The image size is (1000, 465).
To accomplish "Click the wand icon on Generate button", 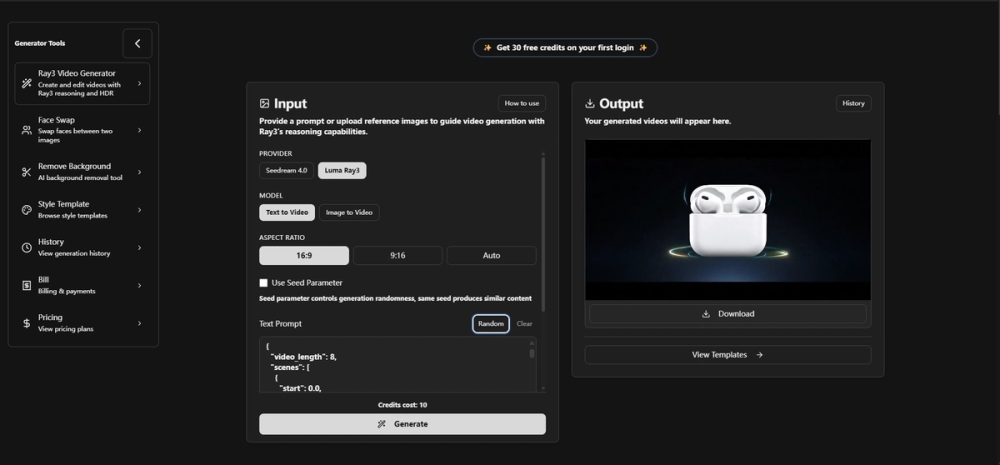I will tap(381, 424).
